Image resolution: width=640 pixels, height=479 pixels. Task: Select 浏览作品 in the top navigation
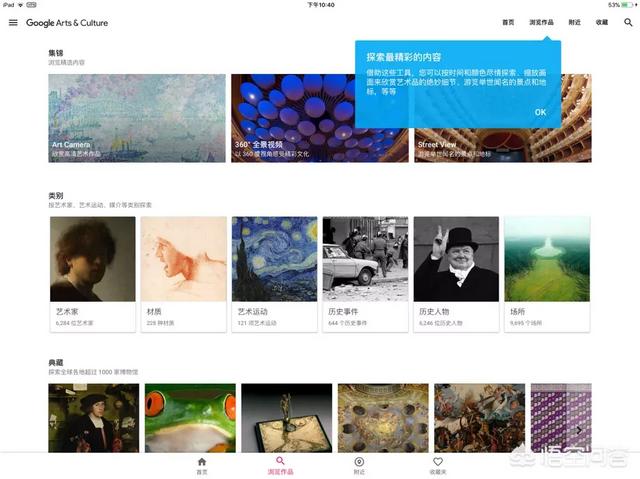coord(542,22)
